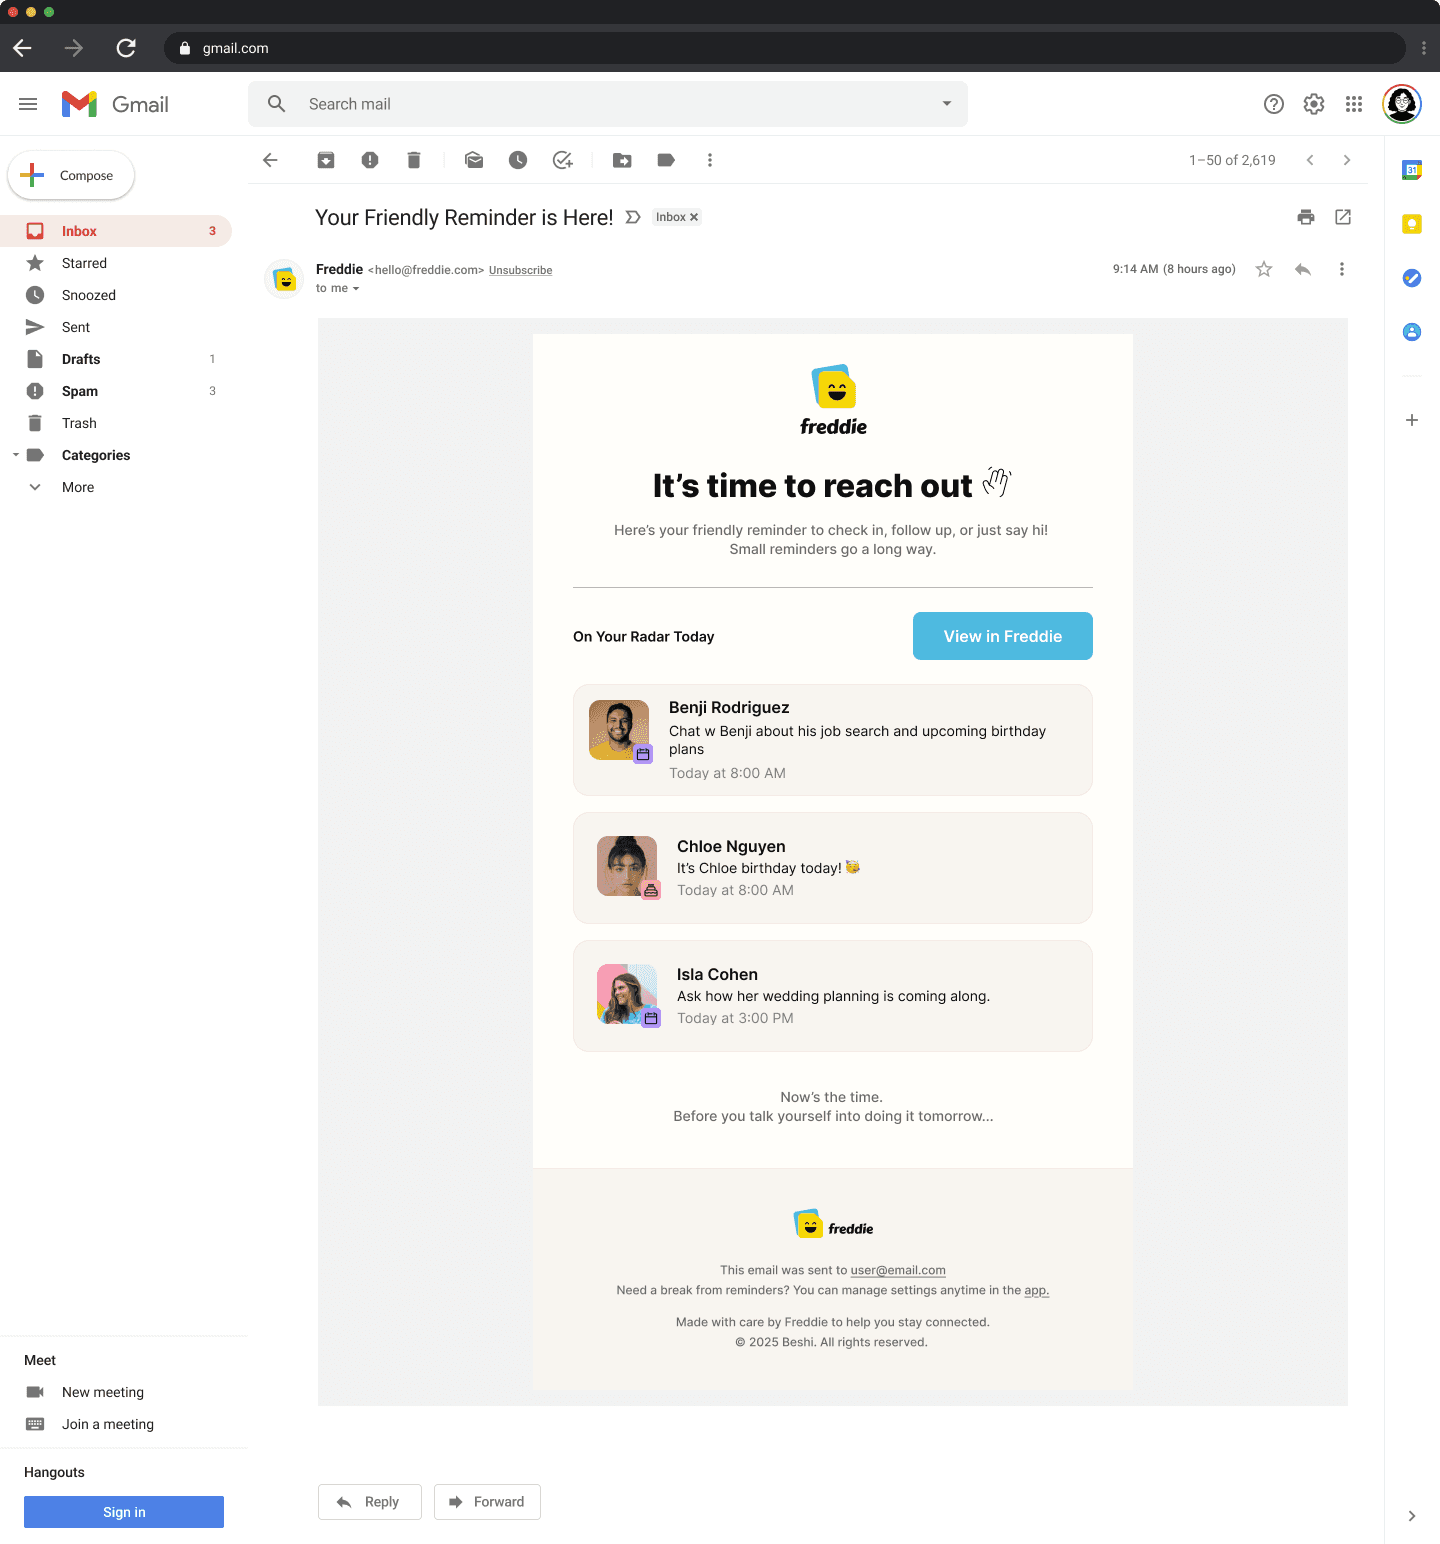This screenshot has height=1544, width=1440.
Task: Expand recipient details next to 'to me'
Action: pos(356,289)
